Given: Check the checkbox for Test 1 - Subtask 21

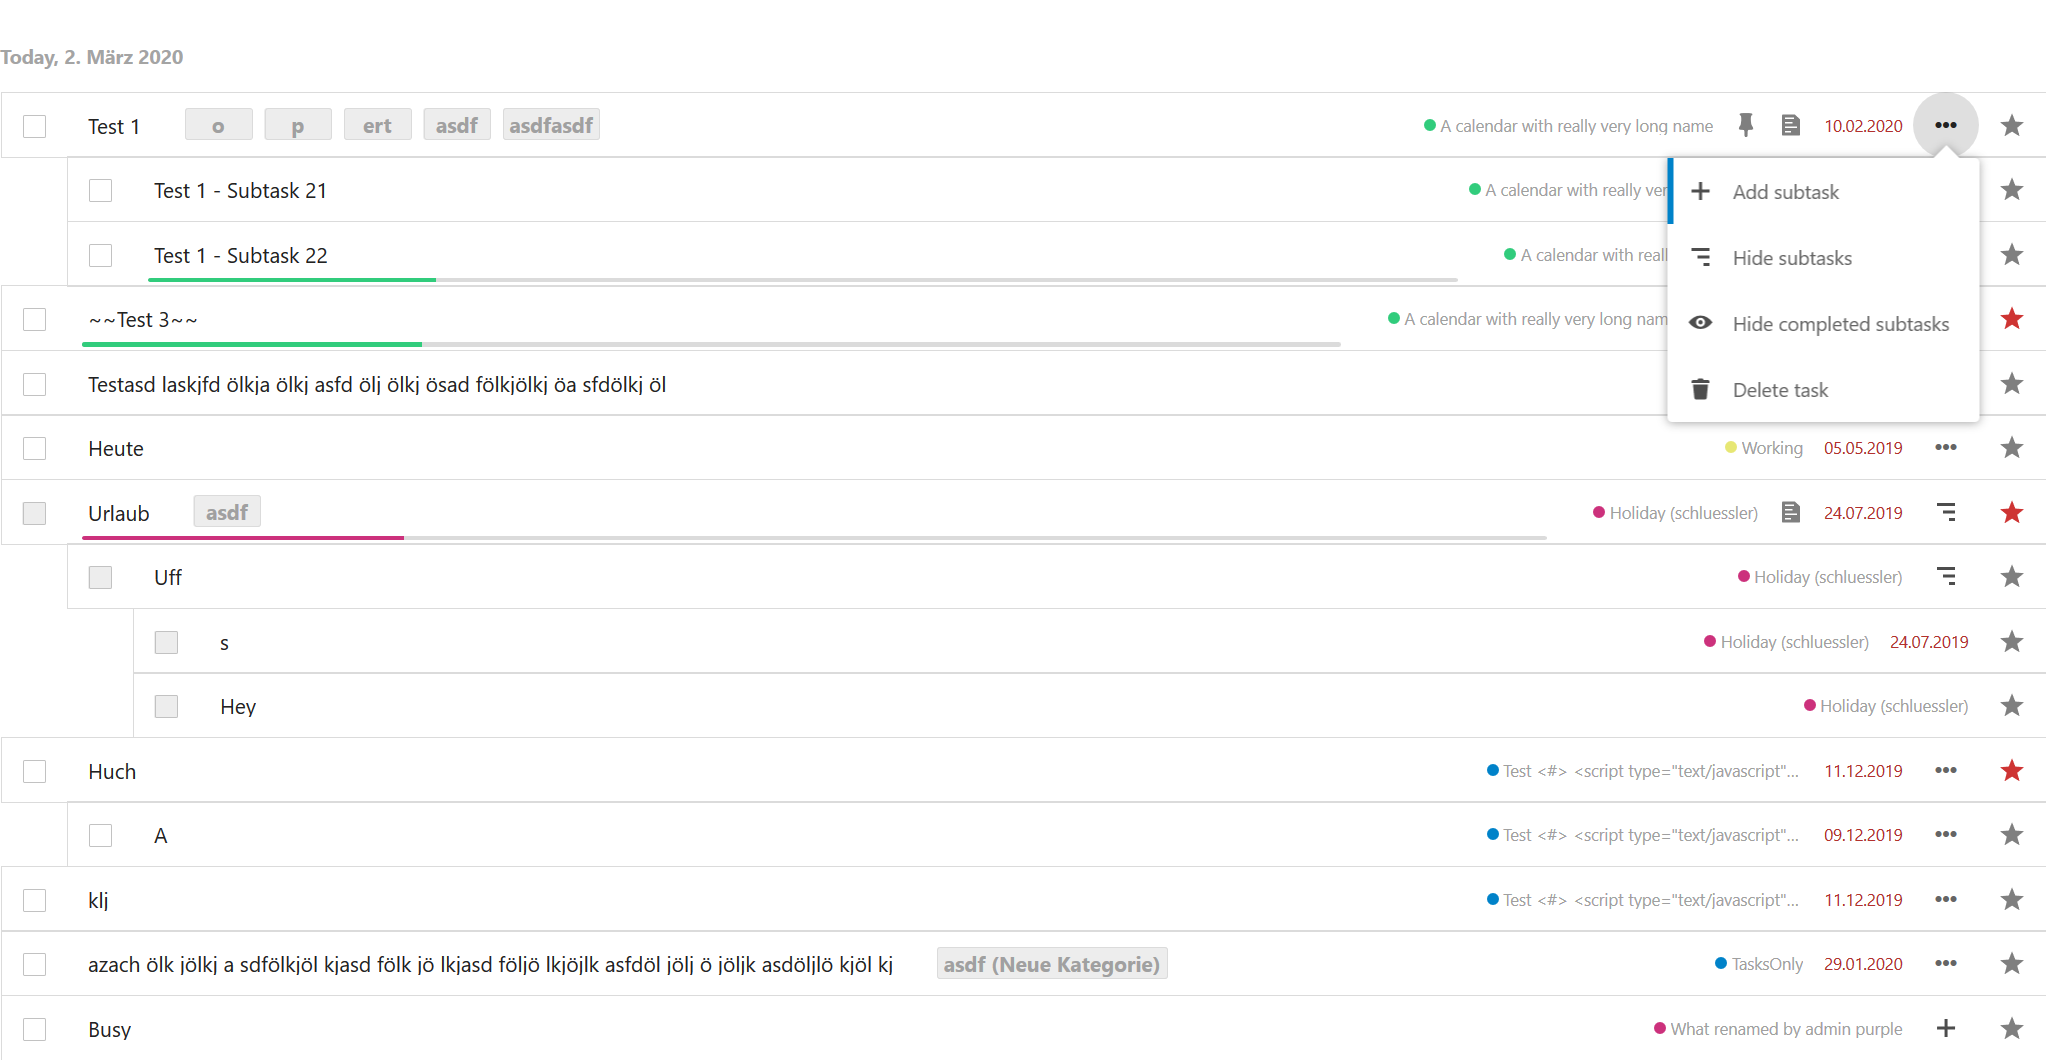Looking at the screenshot, I should (x=100, y=190).
